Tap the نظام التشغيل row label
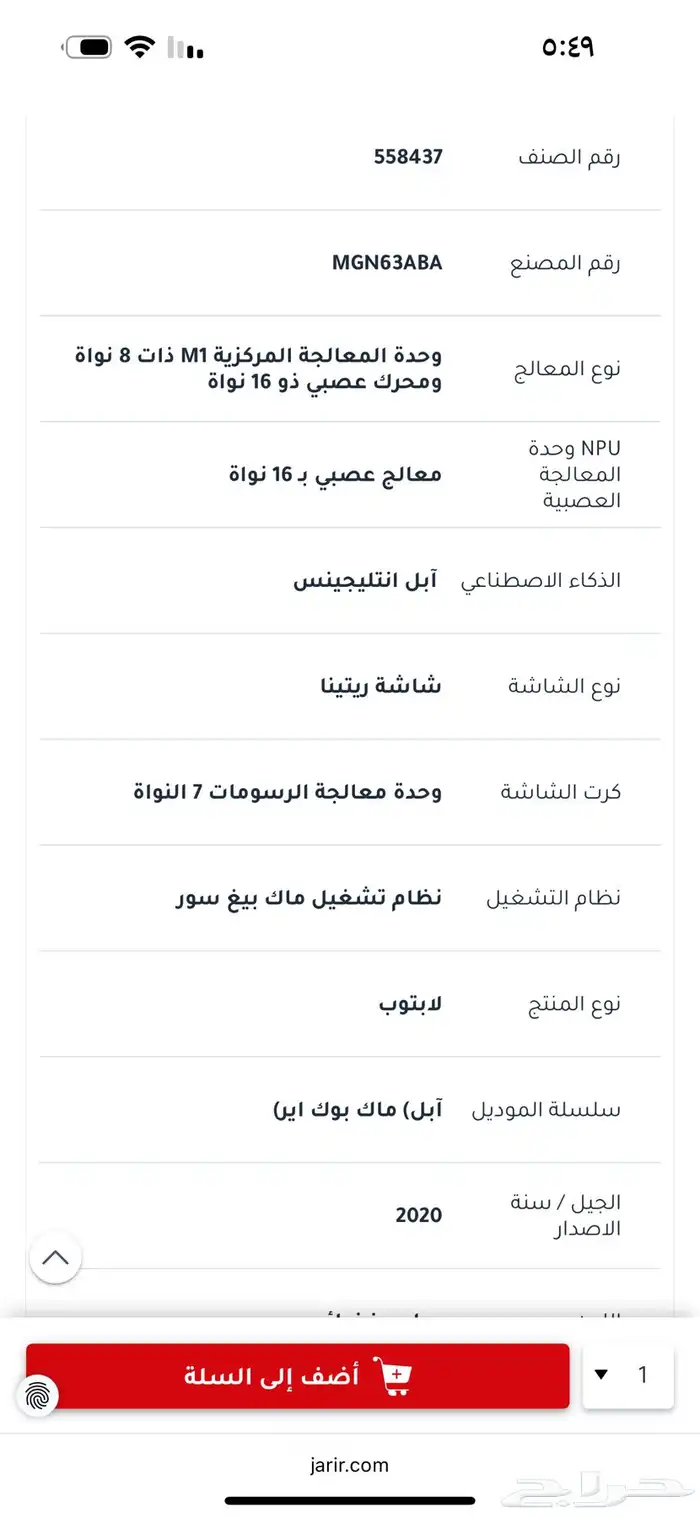This screenshot has height=1518, width=700. point(553,898)
